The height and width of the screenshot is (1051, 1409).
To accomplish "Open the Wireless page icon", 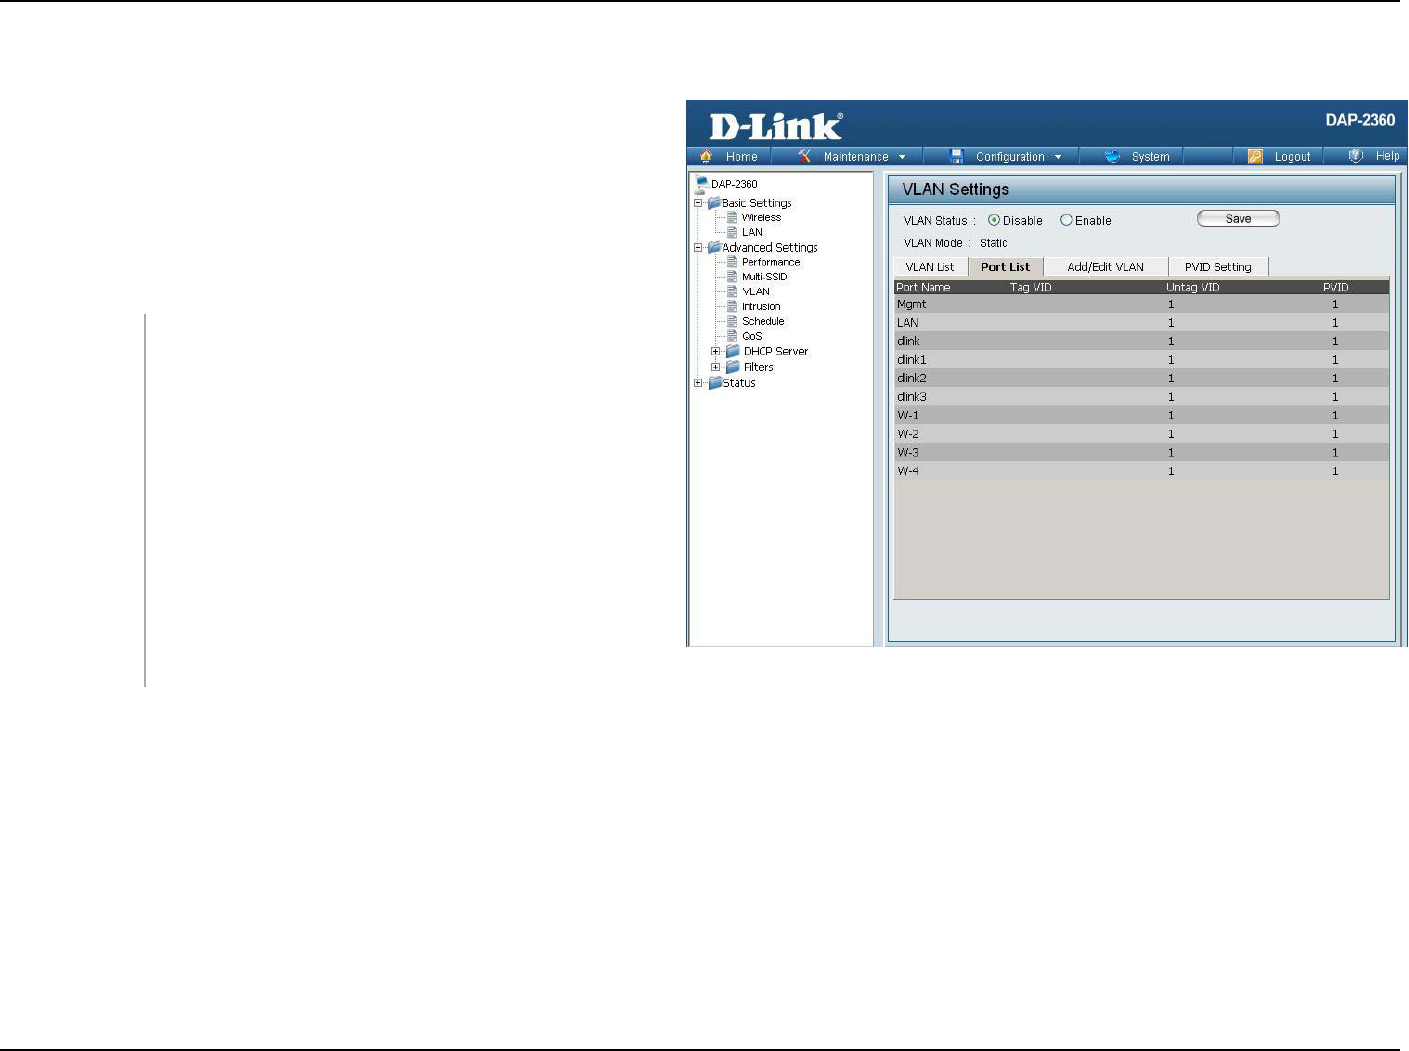I will (732, 217).
